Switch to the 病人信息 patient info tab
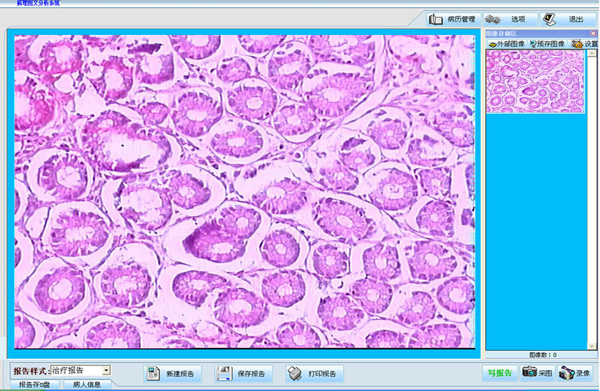Viewport: 600px width, 391px height. click(x=87, y=384)
